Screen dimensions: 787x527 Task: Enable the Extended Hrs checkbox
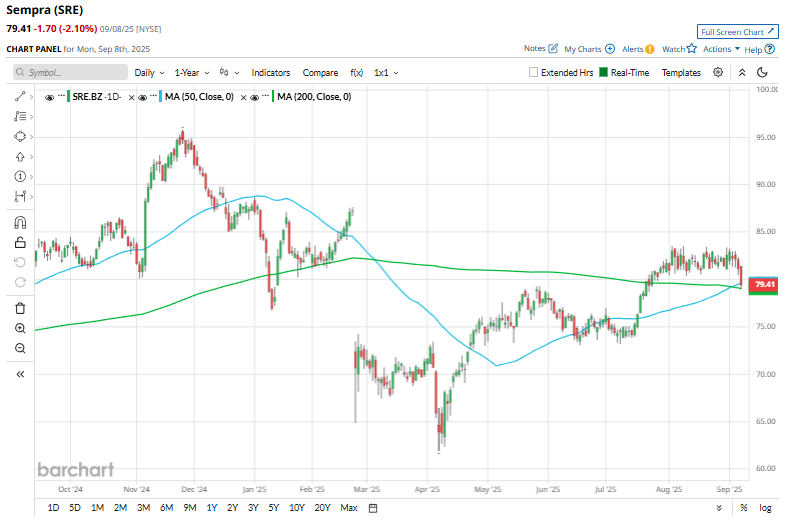(x=533, y=72)
